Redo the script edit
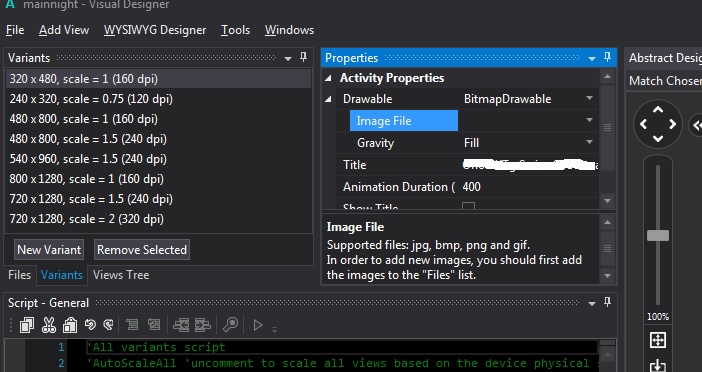This screenshot has height=372, width=702. point(108,325)
